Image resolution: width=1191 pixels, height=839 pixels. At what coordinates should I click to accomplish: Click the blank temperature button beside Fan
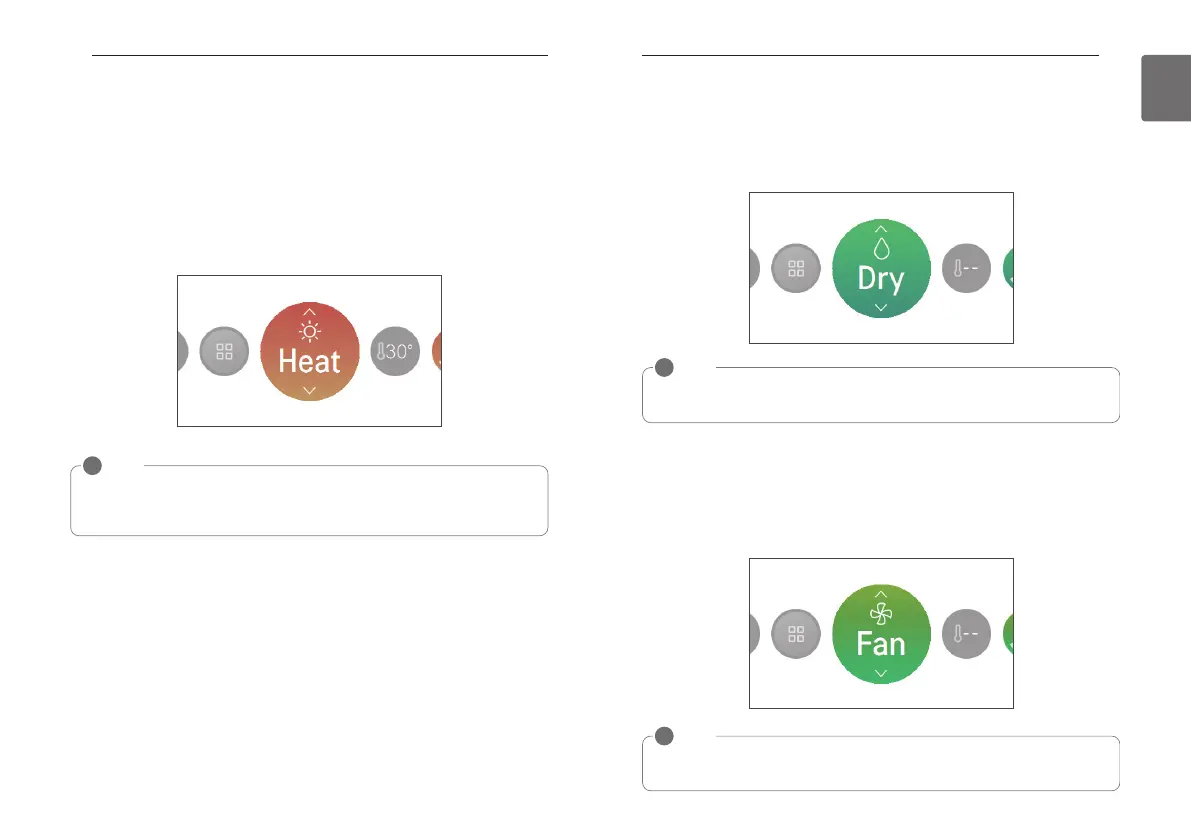(x=966, y=634)
